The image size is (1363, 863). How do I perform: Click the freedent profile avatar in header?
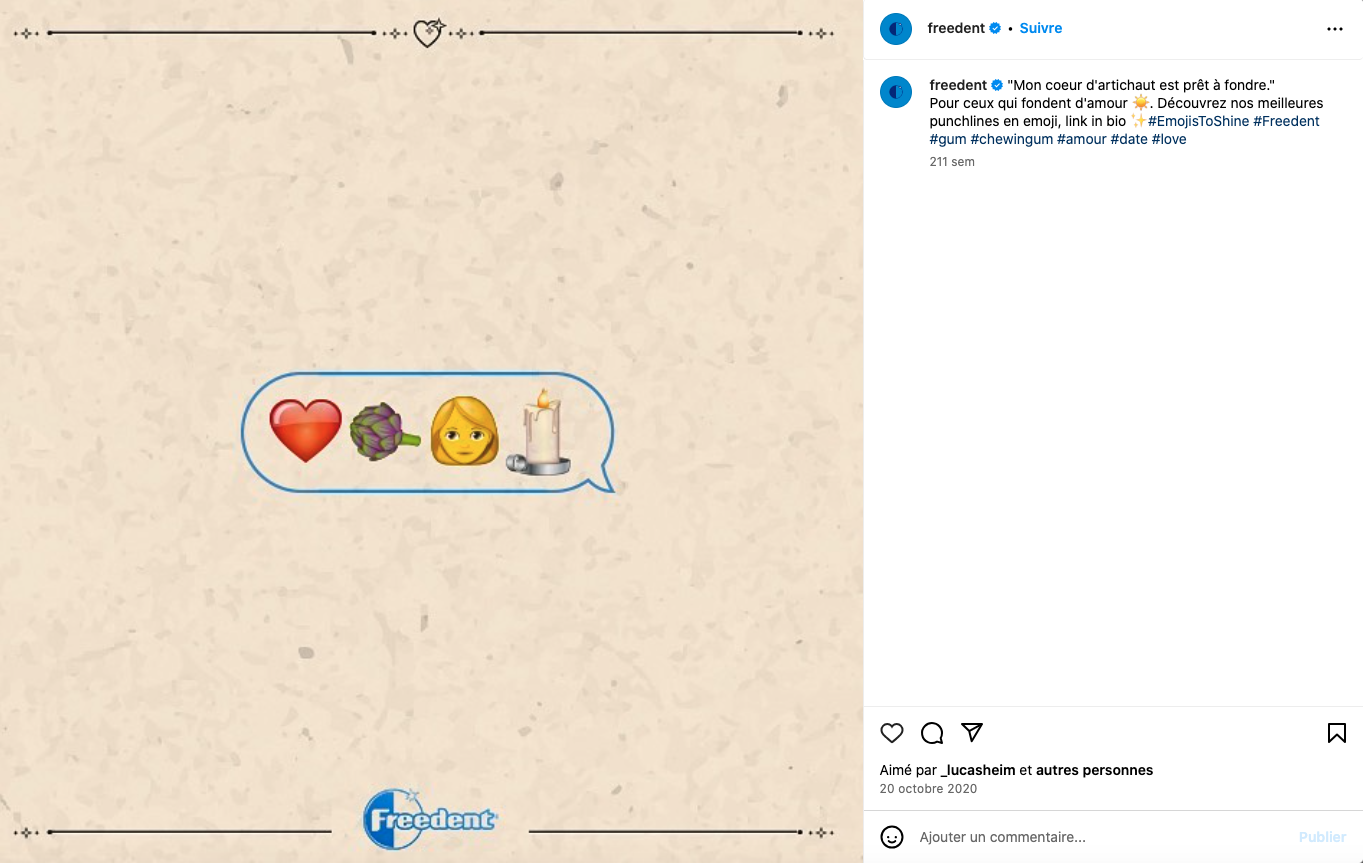click(x=896, y=29)
